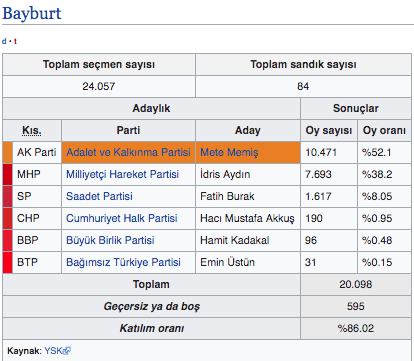Select vote share %38.2
Image resolution: width=414 pixels, height=361 pixels.
[377, 174]
